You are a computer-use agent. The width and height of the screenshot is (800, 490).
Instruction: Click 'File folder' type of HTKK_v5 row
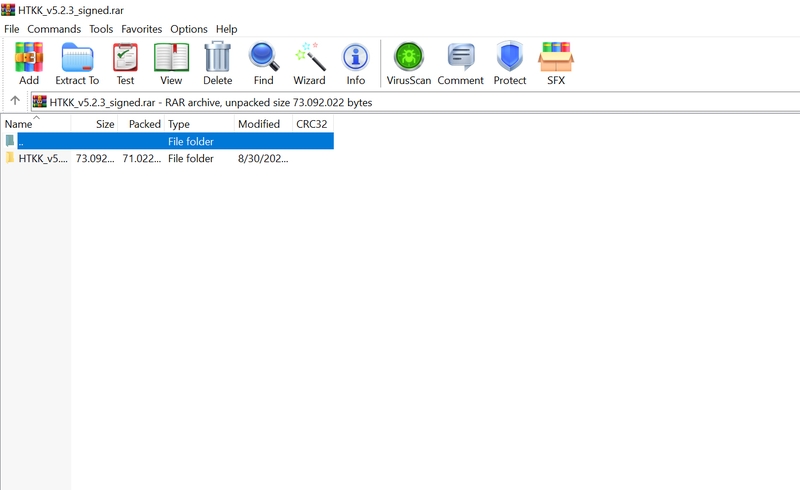[x=191, y=158]
